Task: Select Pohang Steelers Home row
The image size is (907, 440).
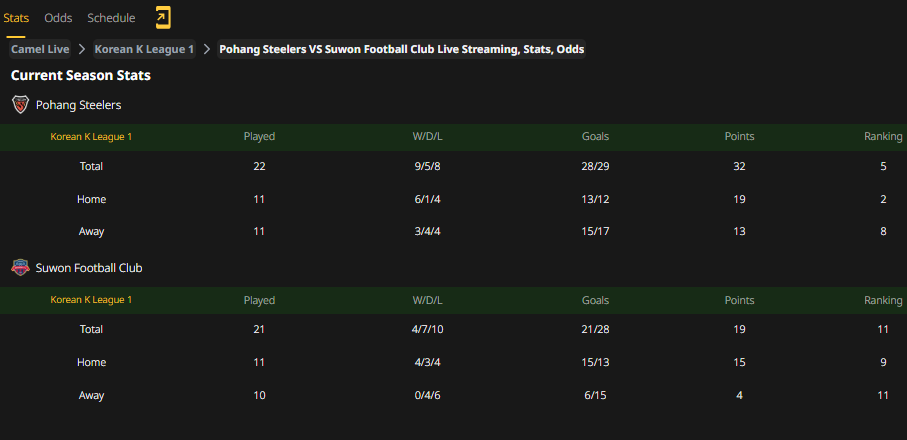Action: point(454,199)
